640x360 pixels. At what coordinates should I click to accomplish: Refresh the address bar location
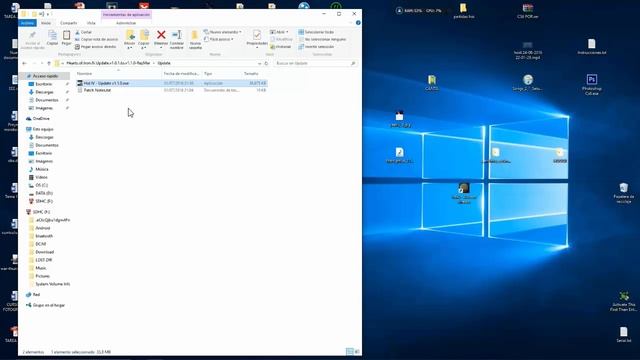point(266,63)
